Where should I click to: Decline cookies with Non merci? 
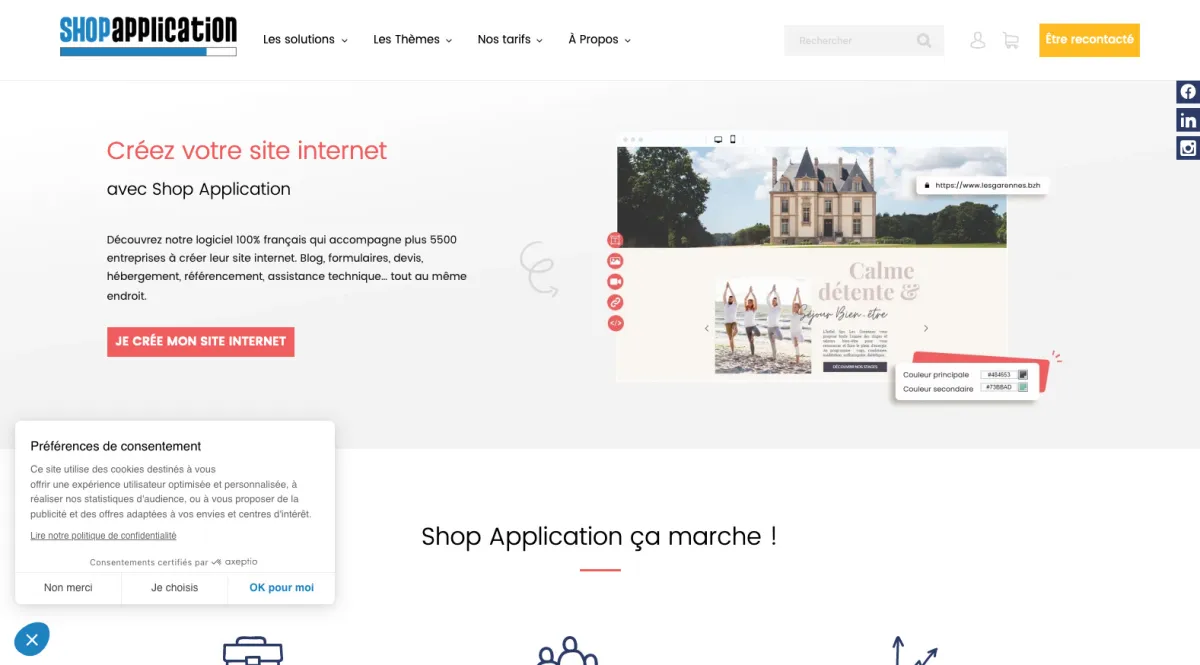click(x=68, y=588)
